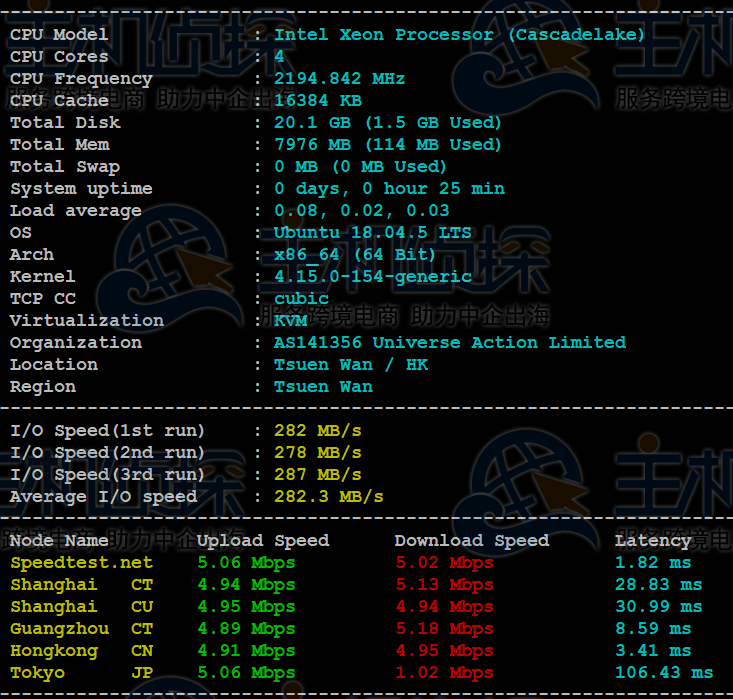Click the Kernel version 4.15.0-154-generic
The image size is (733, 699).
coord(372,277)
